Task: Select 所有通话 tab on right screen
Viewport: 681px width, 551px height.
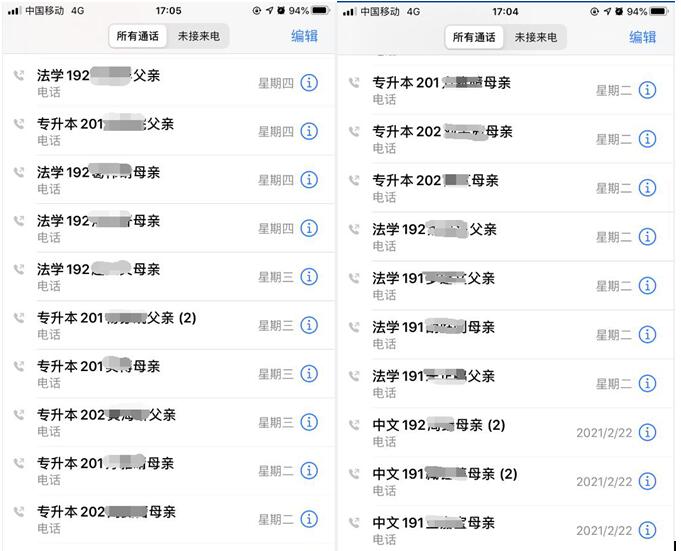Action: [x=474, y=37]
